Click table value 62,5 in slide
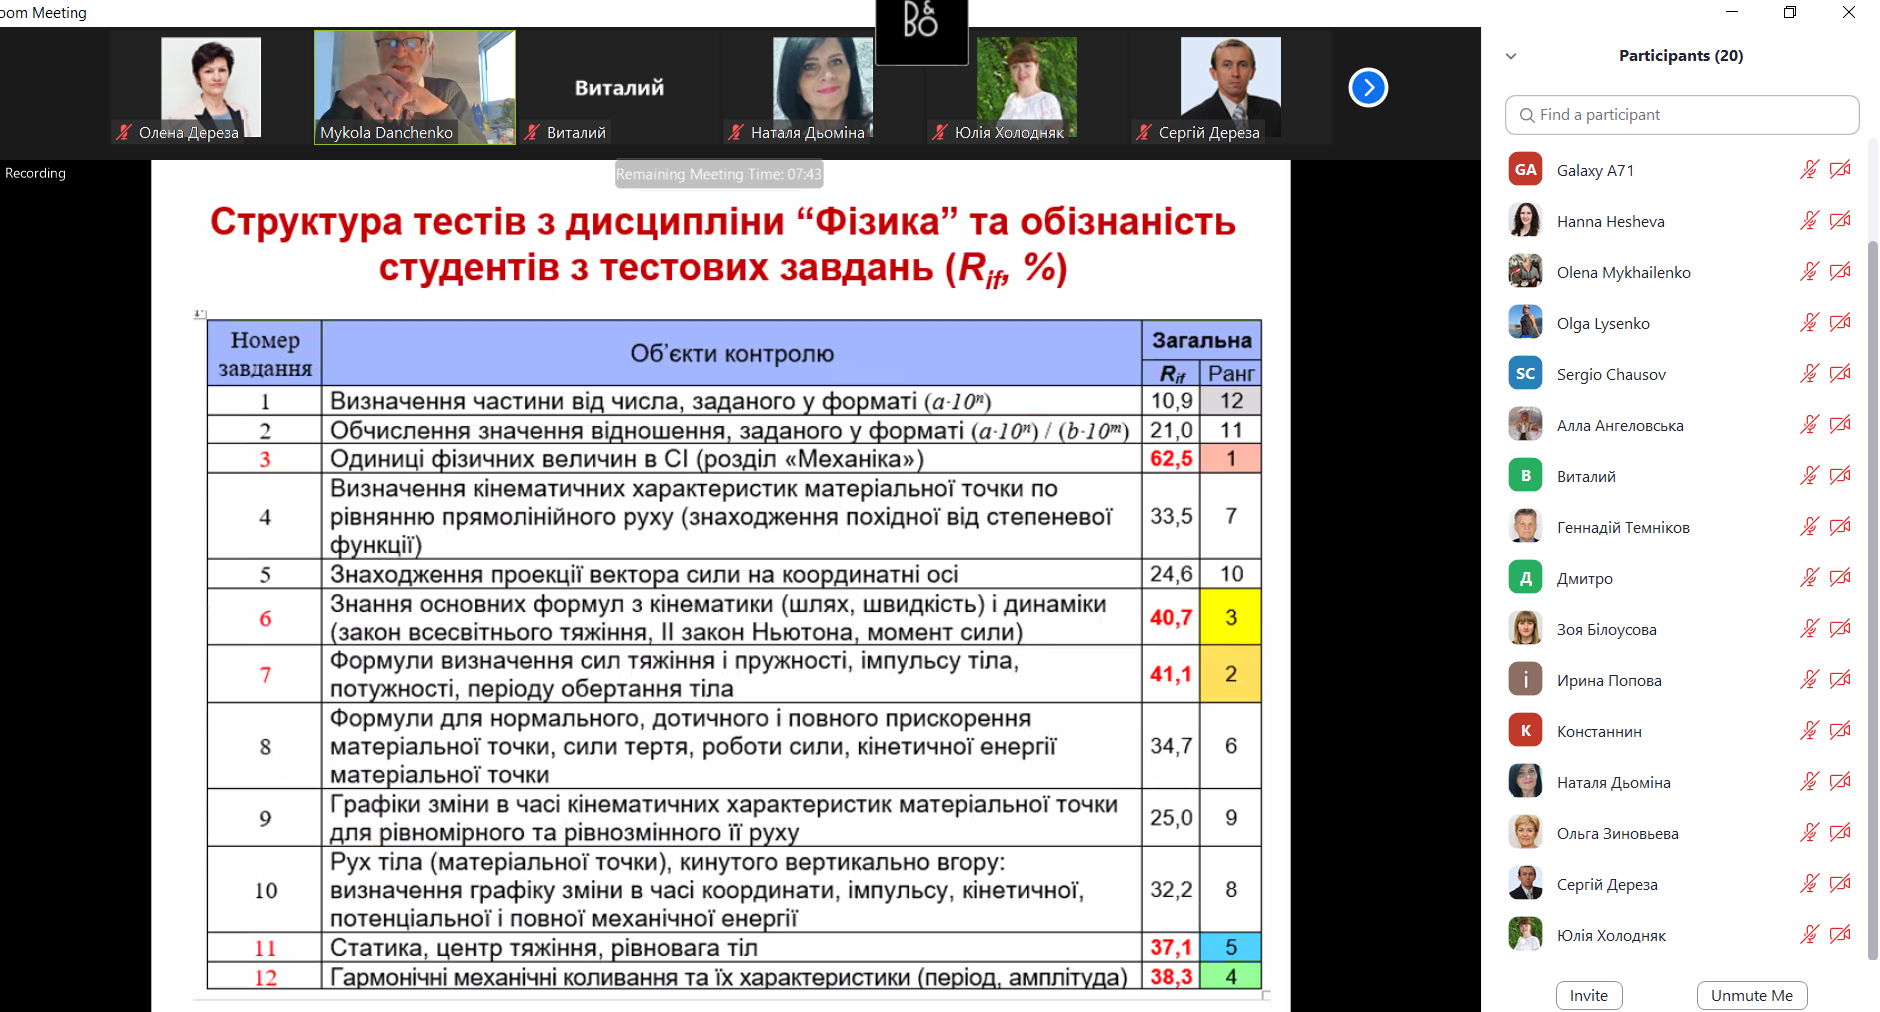Image resolution: width=1880 pixels, height=1012 pixels. pyautogui.click(x=1171, y=459)
